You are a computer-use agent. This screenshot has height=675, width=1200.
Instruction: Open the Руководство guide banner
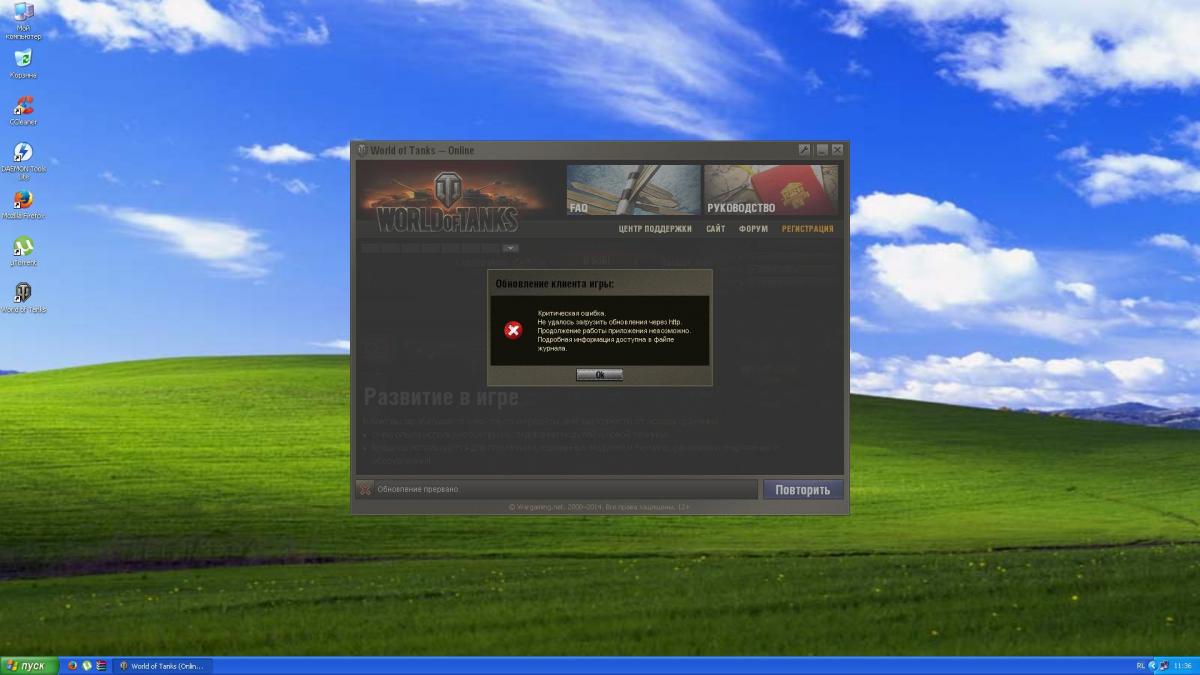(x=771, y=190)
